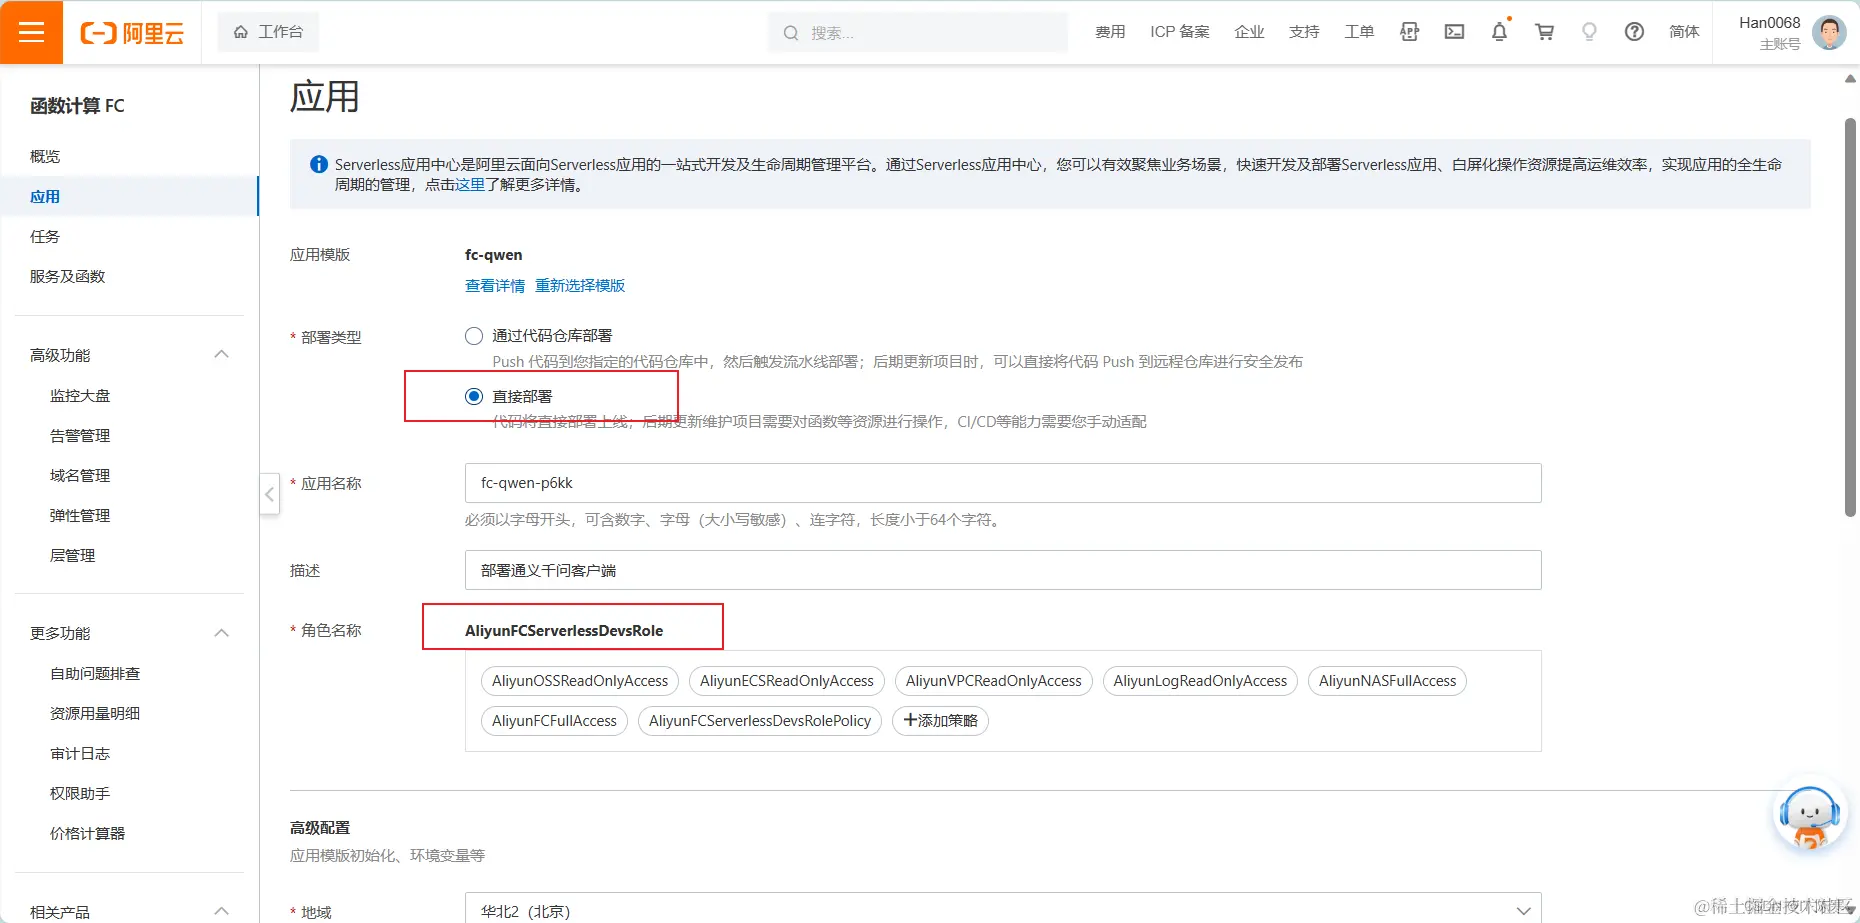Open 权限助手
The image size is (1860, 923).
[80, 793]
